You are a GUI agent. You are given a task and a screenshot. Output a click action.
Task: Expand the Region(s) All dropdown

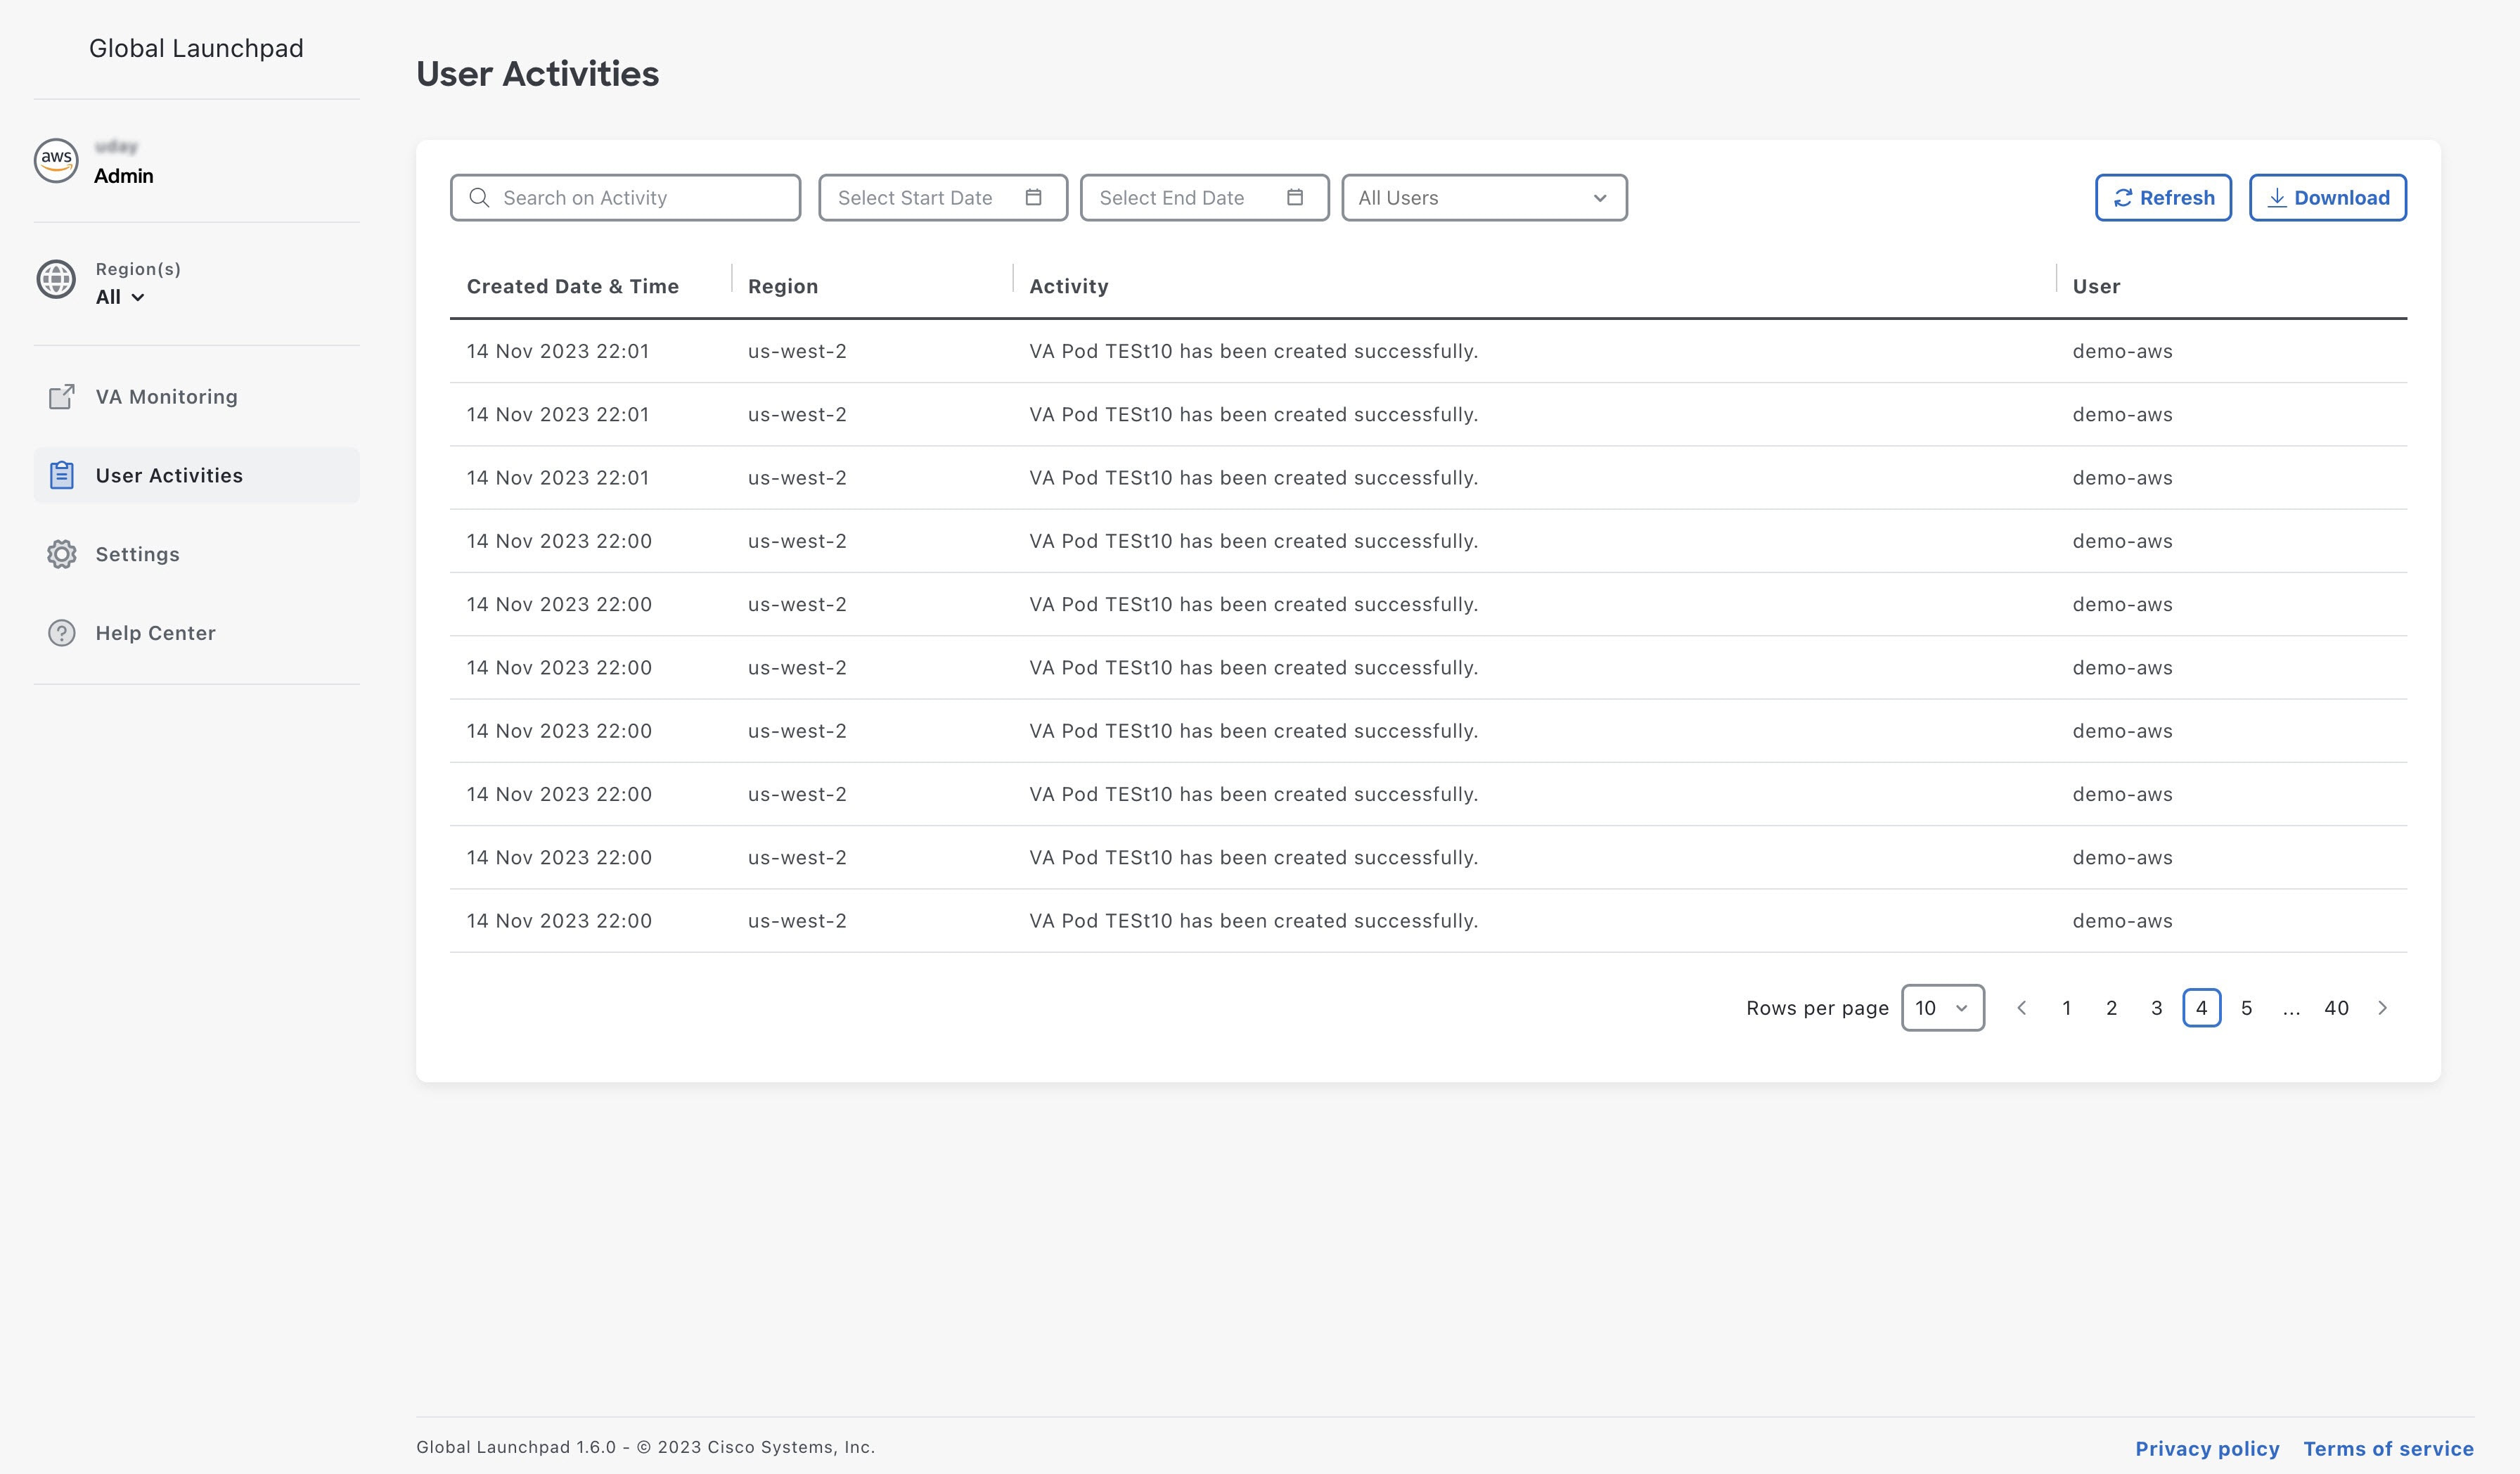point(120,297)
